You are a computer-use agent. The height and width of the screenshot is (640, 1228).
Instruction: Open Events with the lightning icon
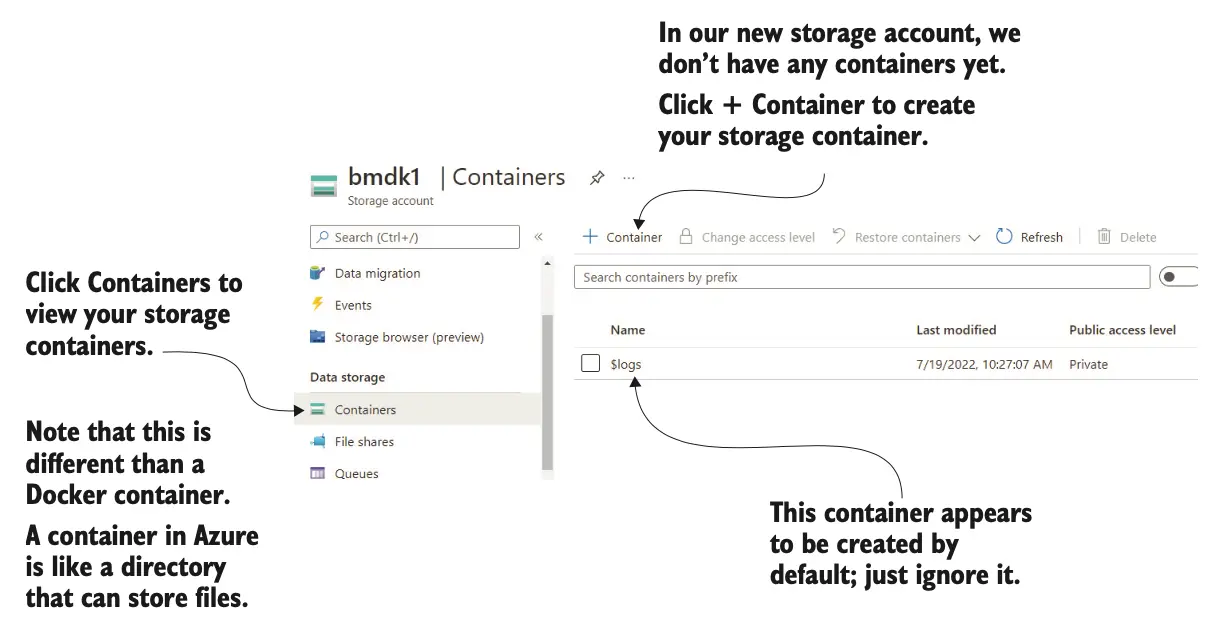(x=352, y=305)
